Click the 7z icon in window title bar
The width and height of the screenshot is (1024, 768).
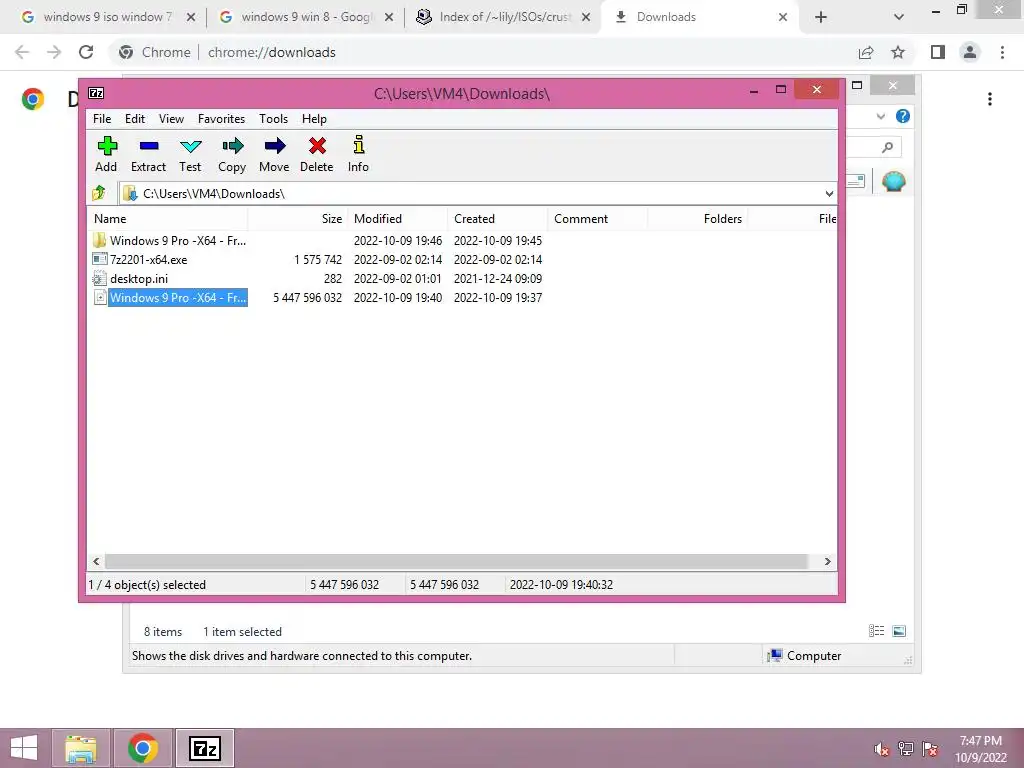click(96, 93)
